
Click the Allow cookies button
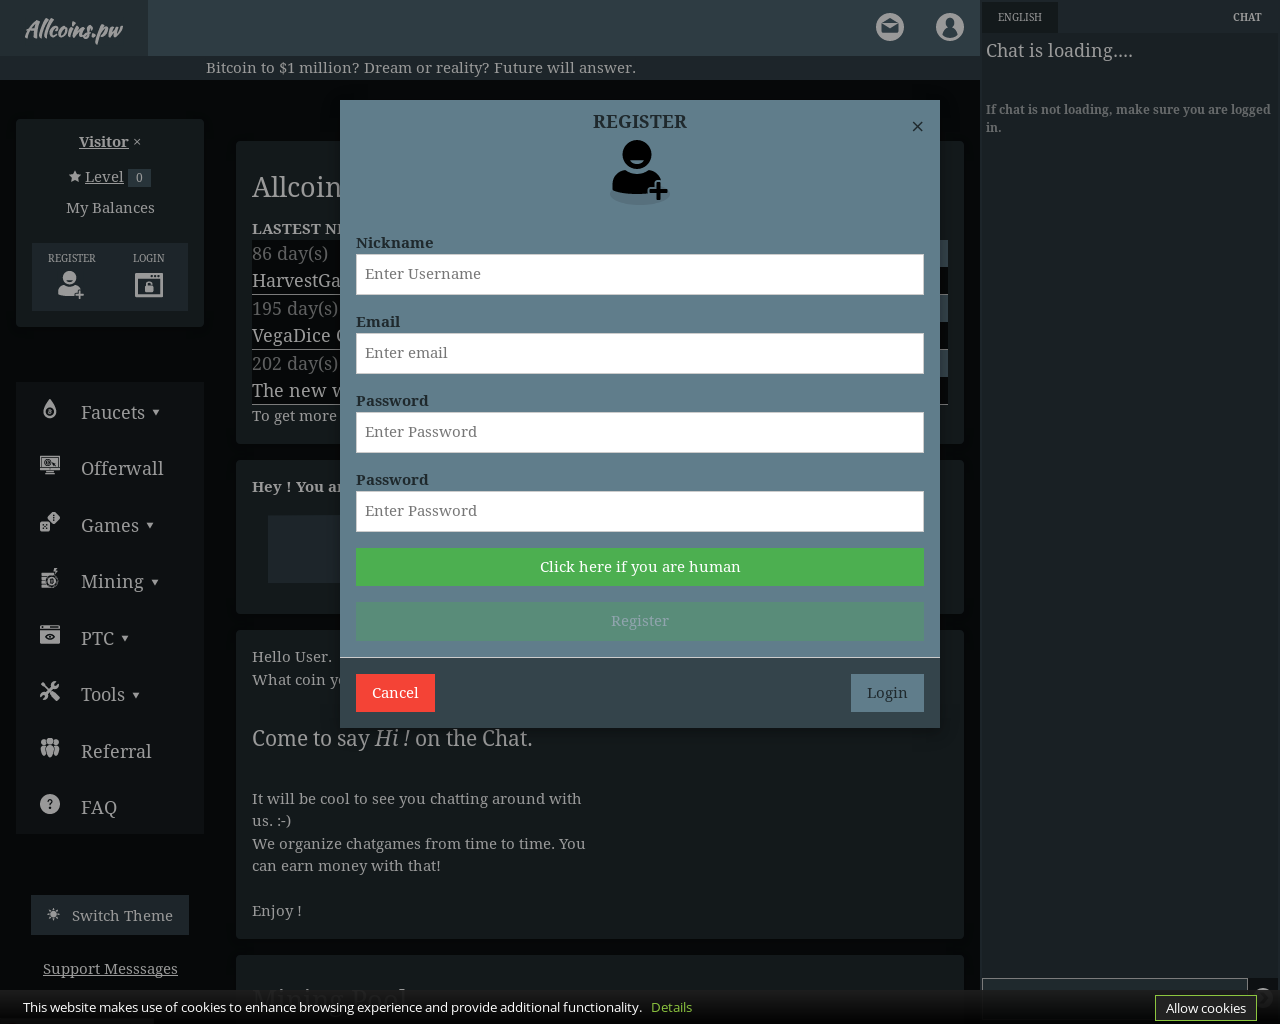pyautogui.click(x=1206, y=1008)
